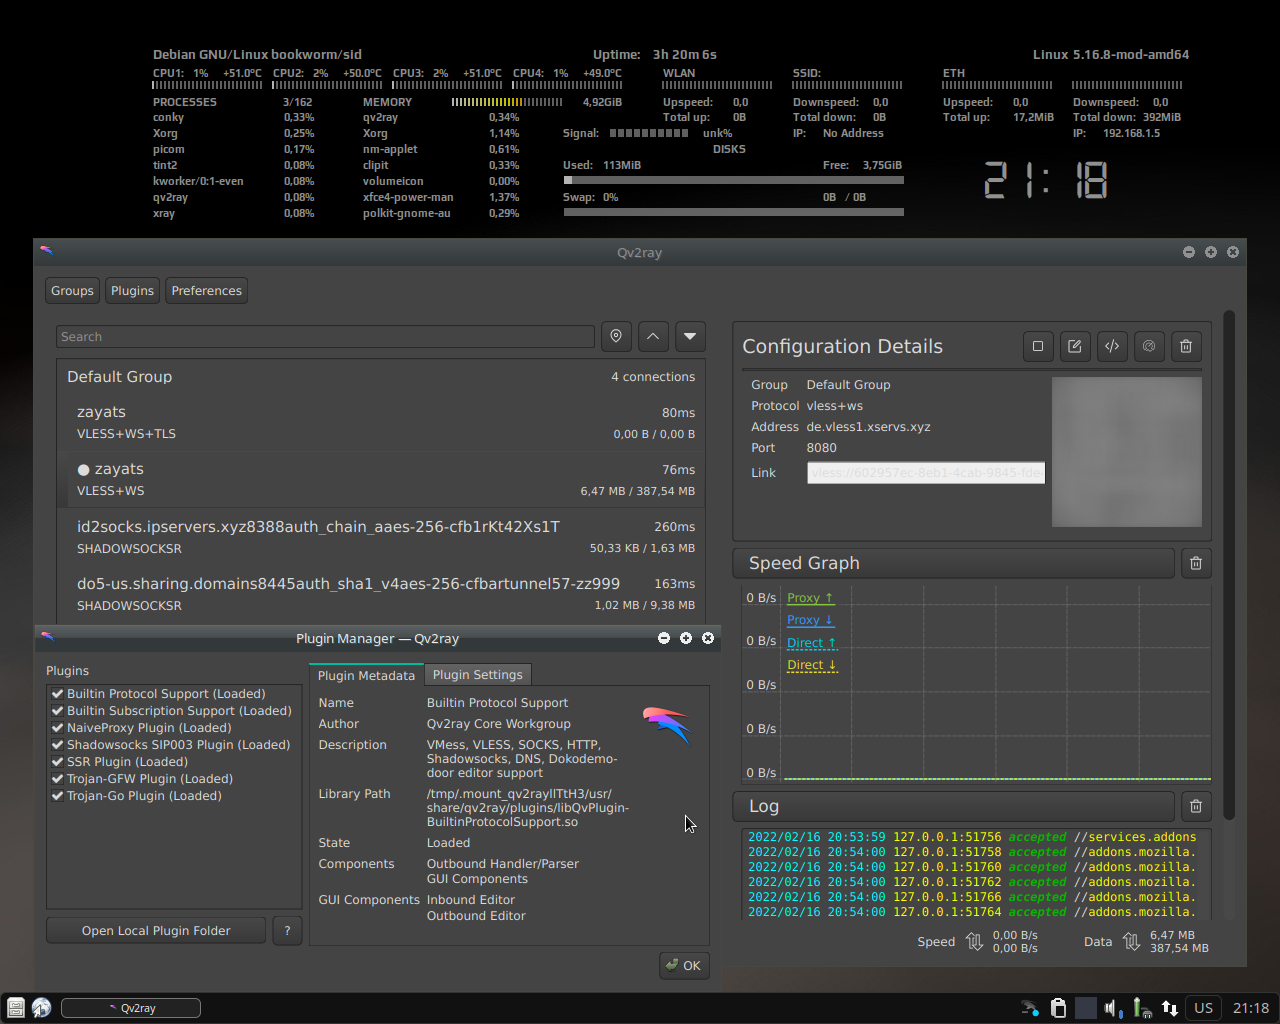Click the Direct ↓ legend in Speed Graph
The image size is (1280, 1024).
point(811,665)
